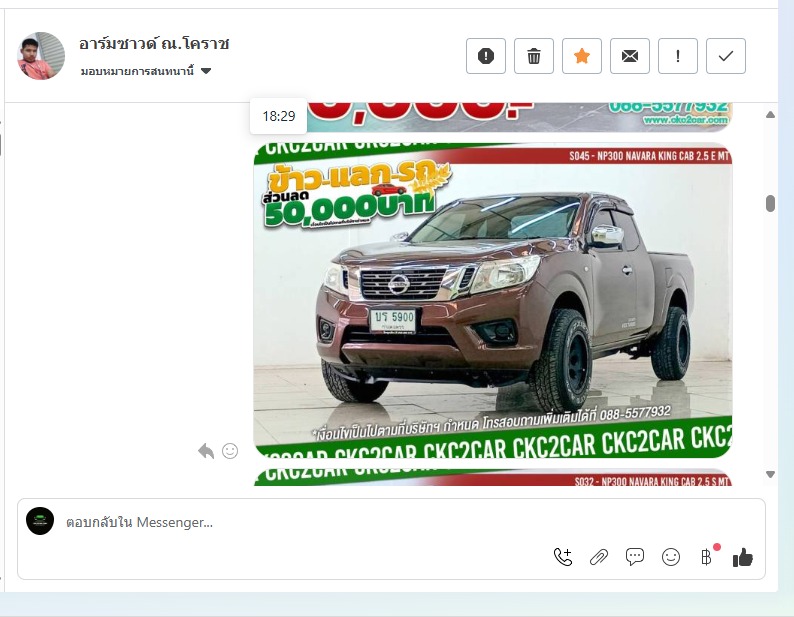Screen dimensions: 794x617
Task: Open emoji picker in reply box
Action: coord(671,557)
